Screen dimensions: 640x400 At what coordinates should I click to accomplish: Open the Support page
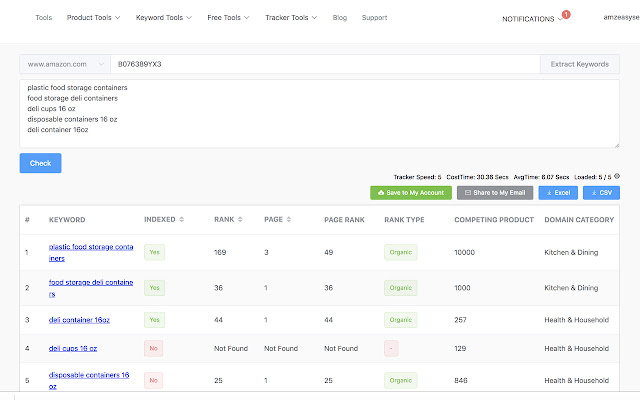point(374,18)
